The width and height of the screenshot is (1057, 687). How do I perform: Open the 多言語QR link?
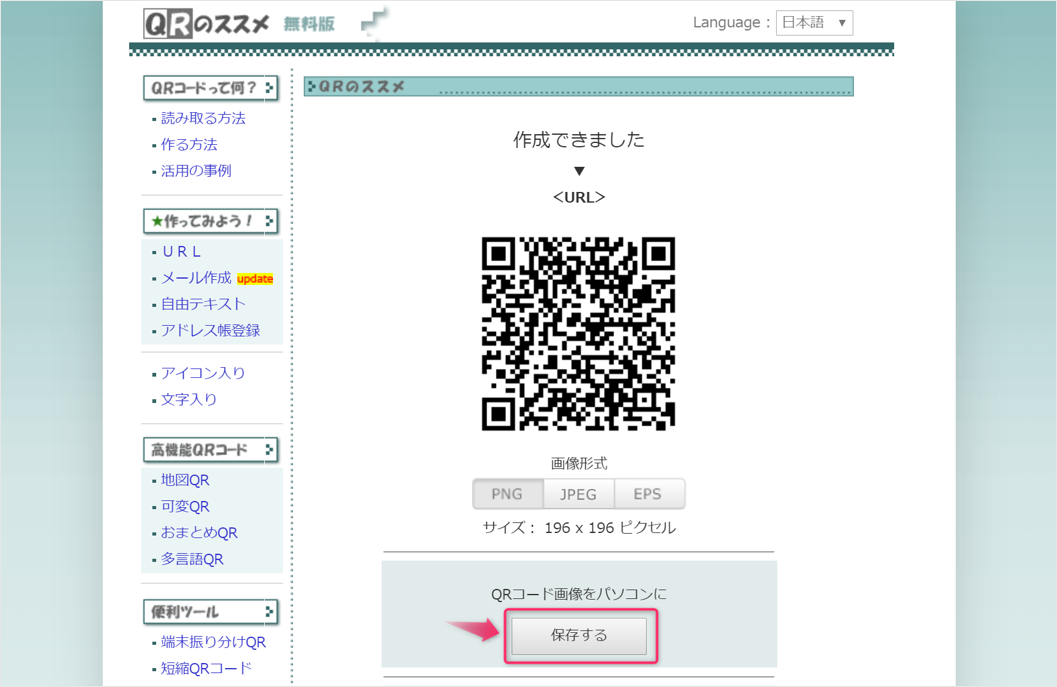[x=191, y=559]
